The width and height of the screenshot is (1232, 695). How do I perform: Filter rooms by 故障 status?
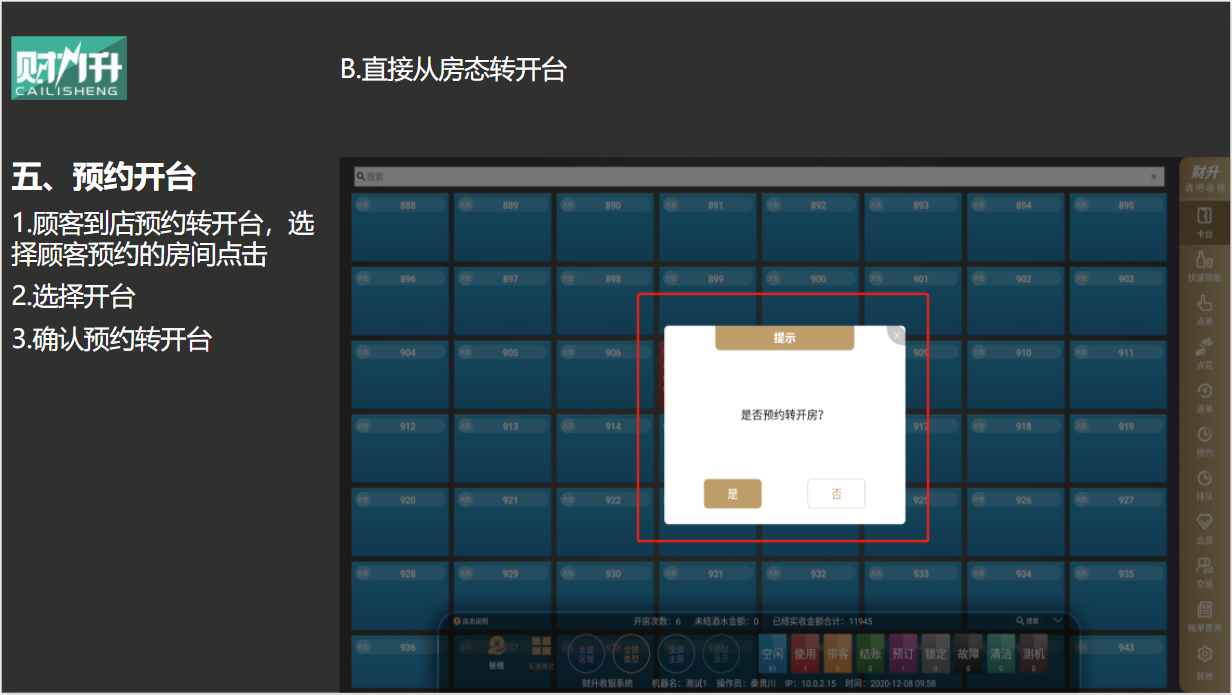point(968,654)
